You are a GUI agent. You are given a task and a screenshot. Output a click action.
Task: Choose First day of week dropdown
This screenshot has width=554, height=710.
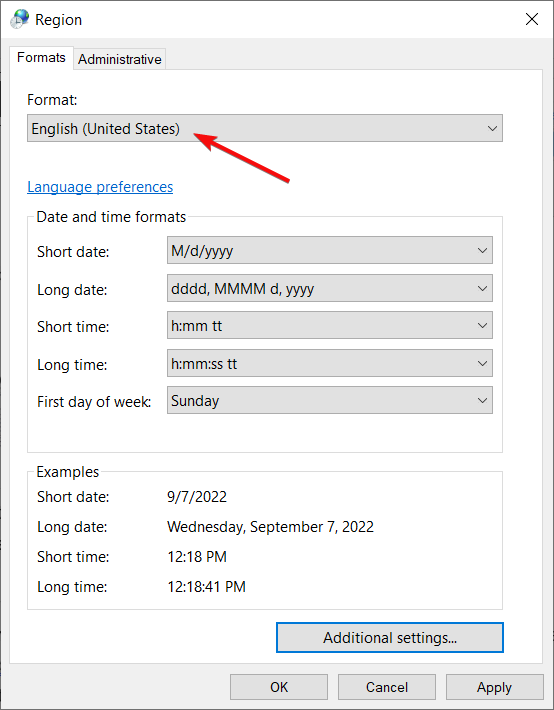[x=330, y=400]
